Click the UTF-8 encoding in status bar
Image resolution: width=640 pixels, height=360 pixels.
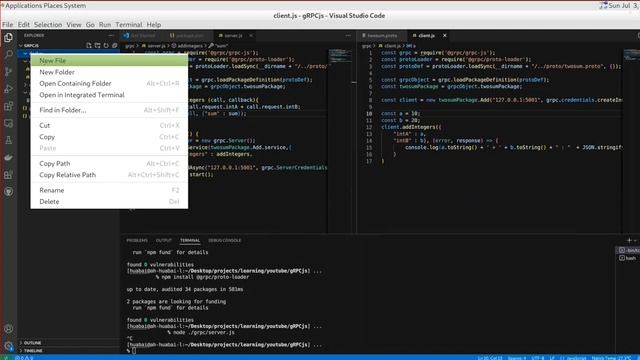pos(537,358)
